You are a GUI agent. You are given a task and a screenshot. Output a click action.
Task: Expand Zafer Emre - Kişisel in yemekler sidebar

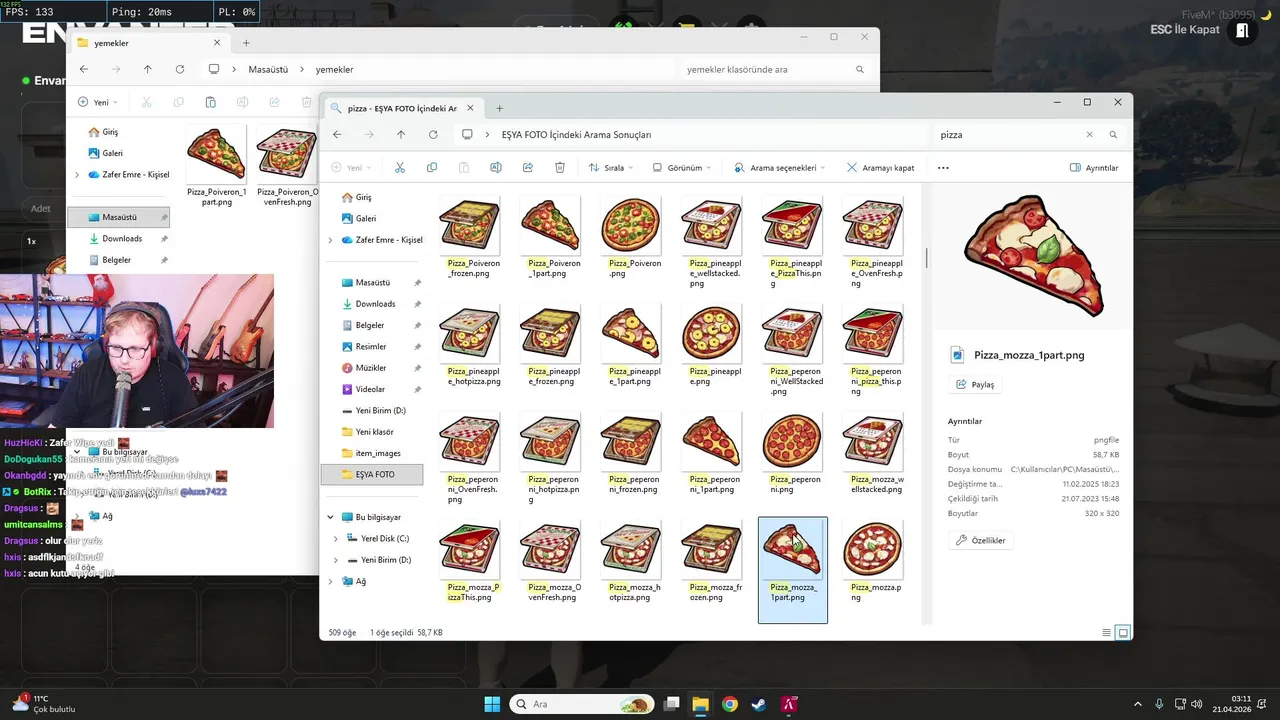77,174
